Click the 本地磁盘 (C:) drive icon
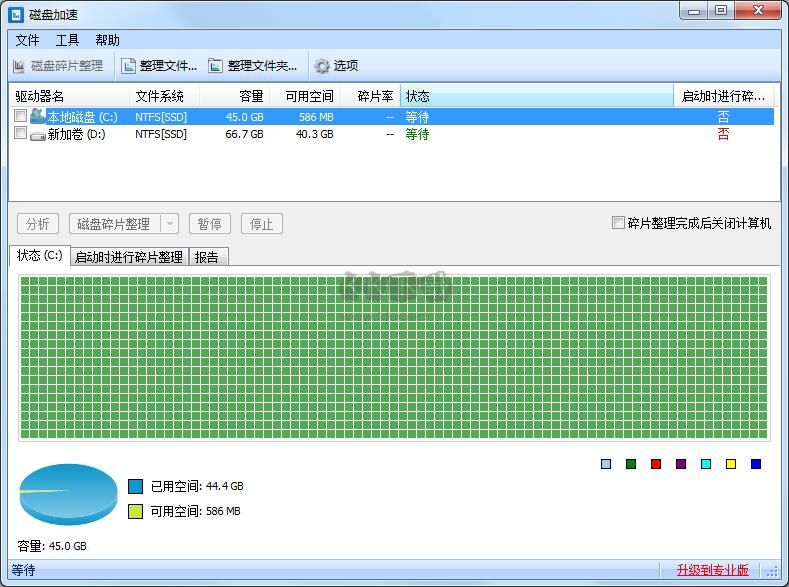Viewport: 789px width, 587px height. coord(38,117)
